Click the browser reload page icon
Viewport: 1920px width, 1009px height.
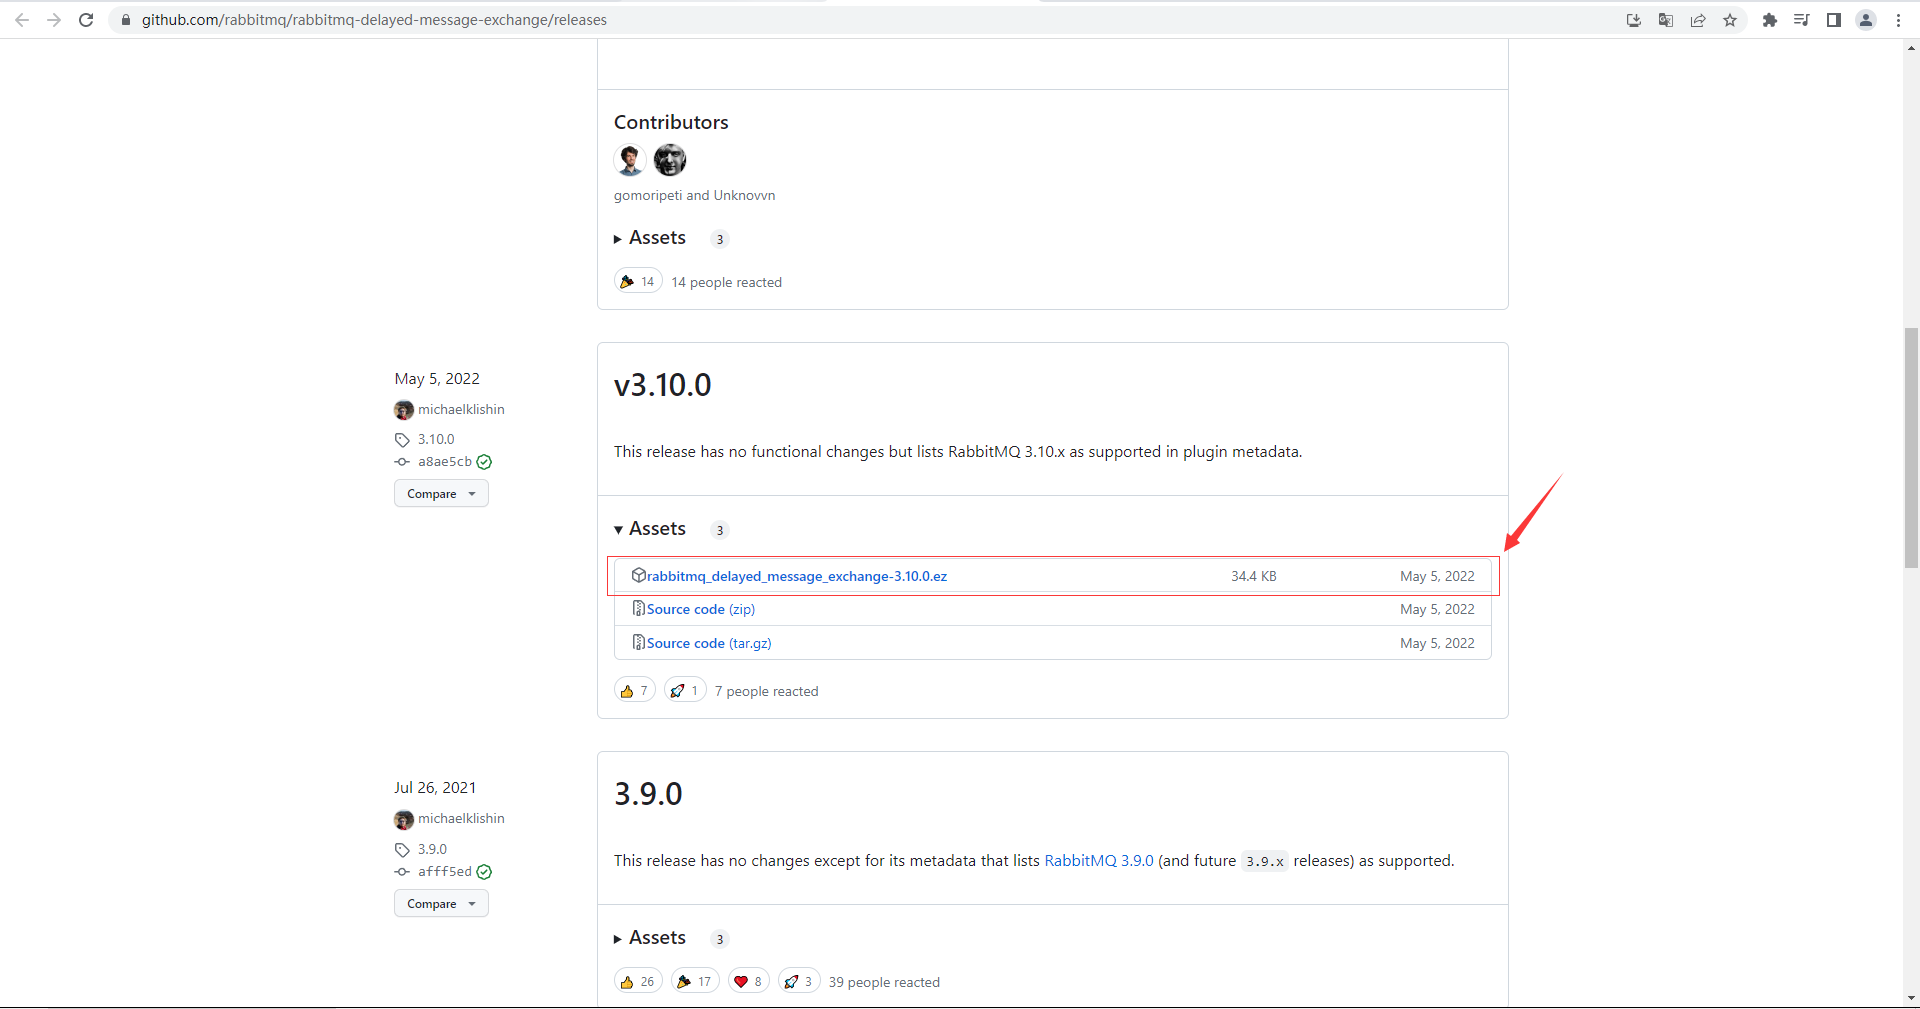pos(86,20)
